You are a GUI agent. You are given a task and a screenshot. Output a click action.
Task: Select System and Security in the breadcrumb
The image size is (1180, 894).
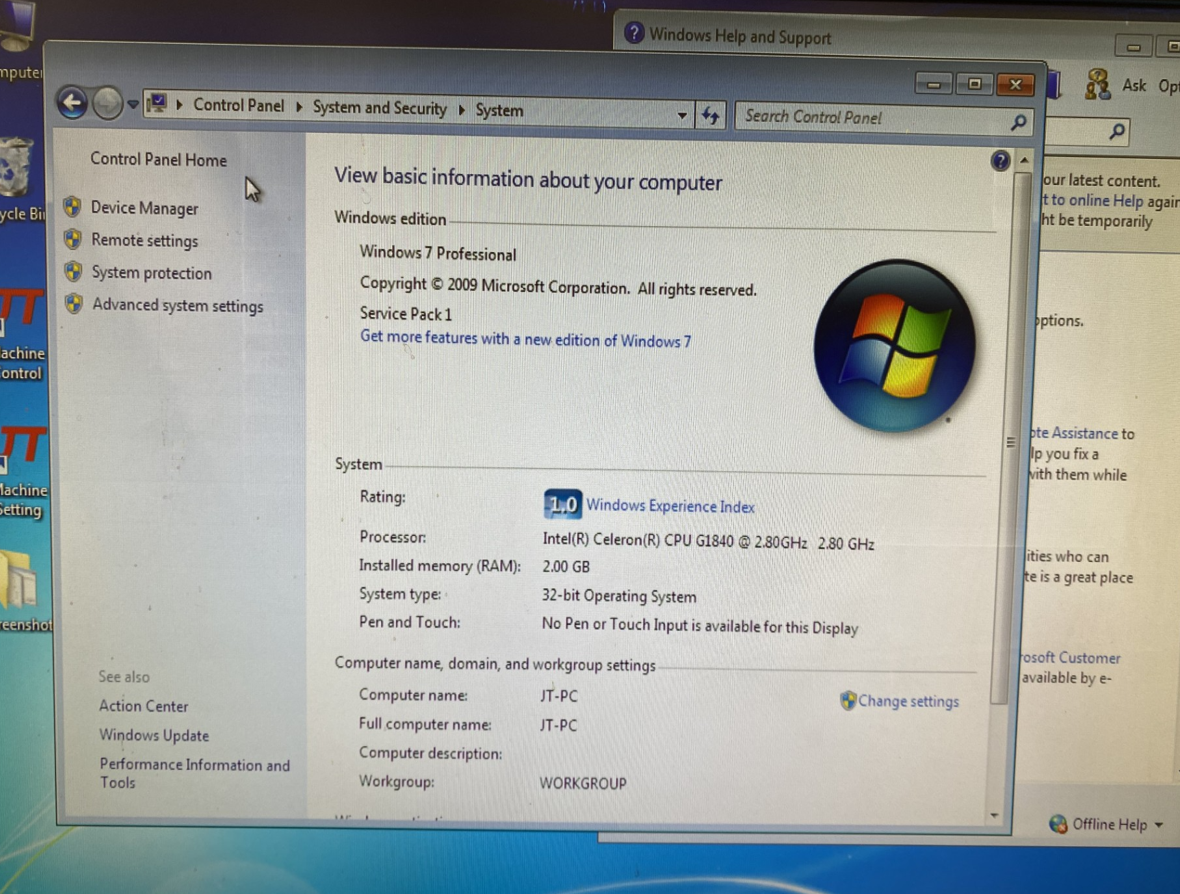pos(379,108)
